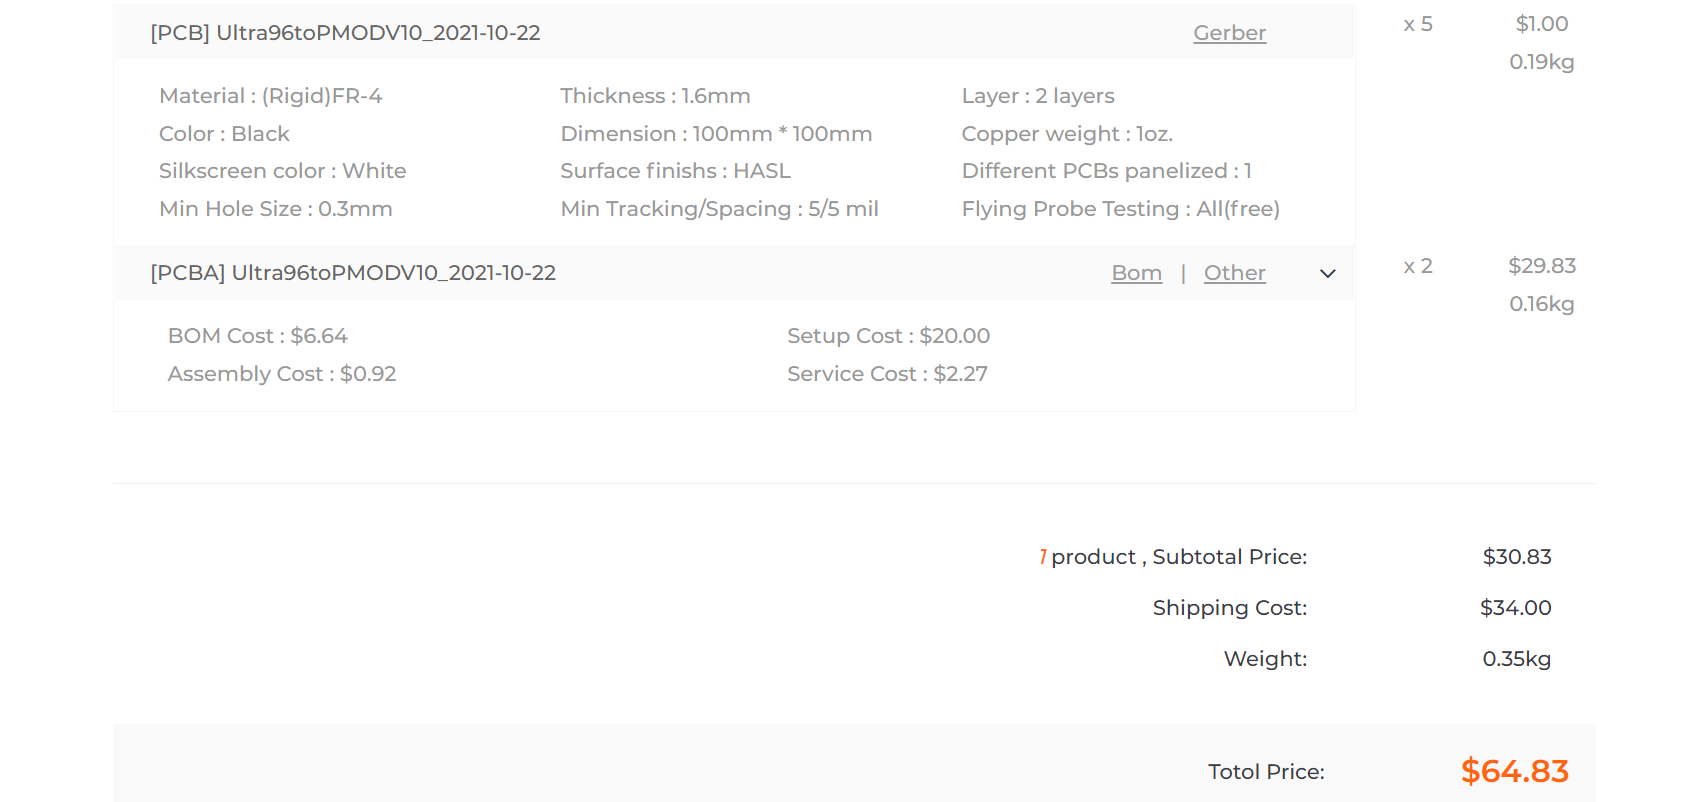Click the total Weight value 0.35kg
1696x802 pixels.
tap(1516, 659)
